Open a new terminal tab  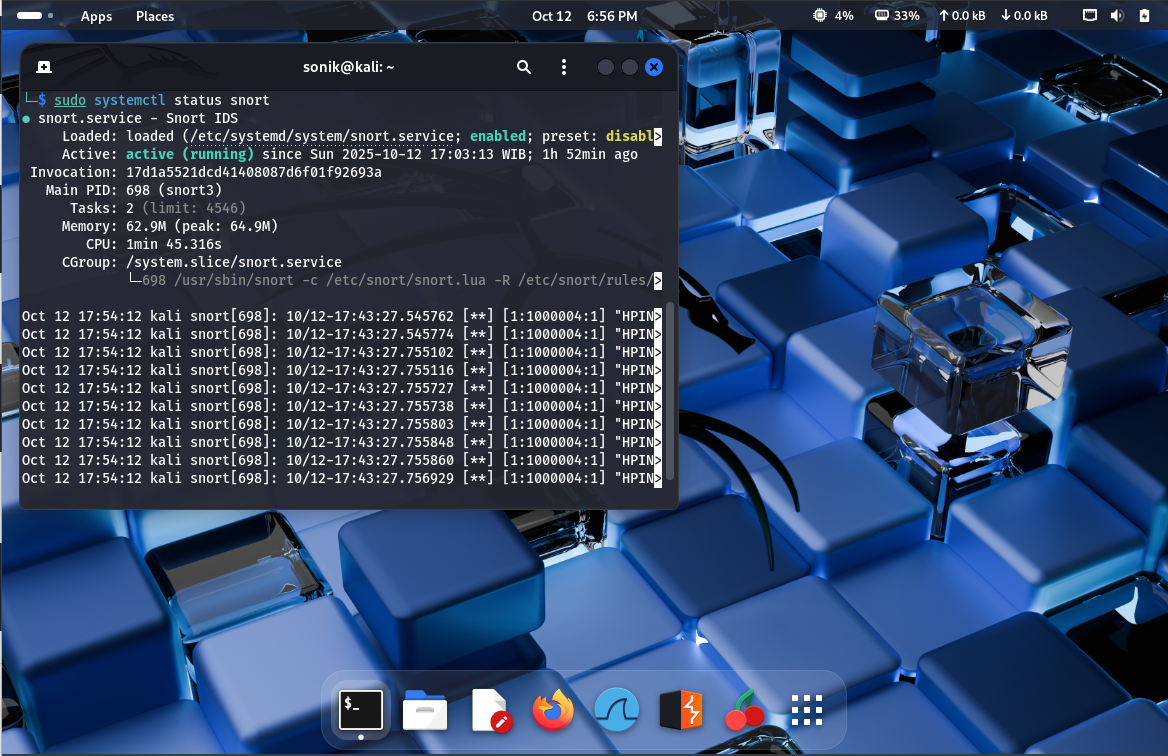coord(44,67)
